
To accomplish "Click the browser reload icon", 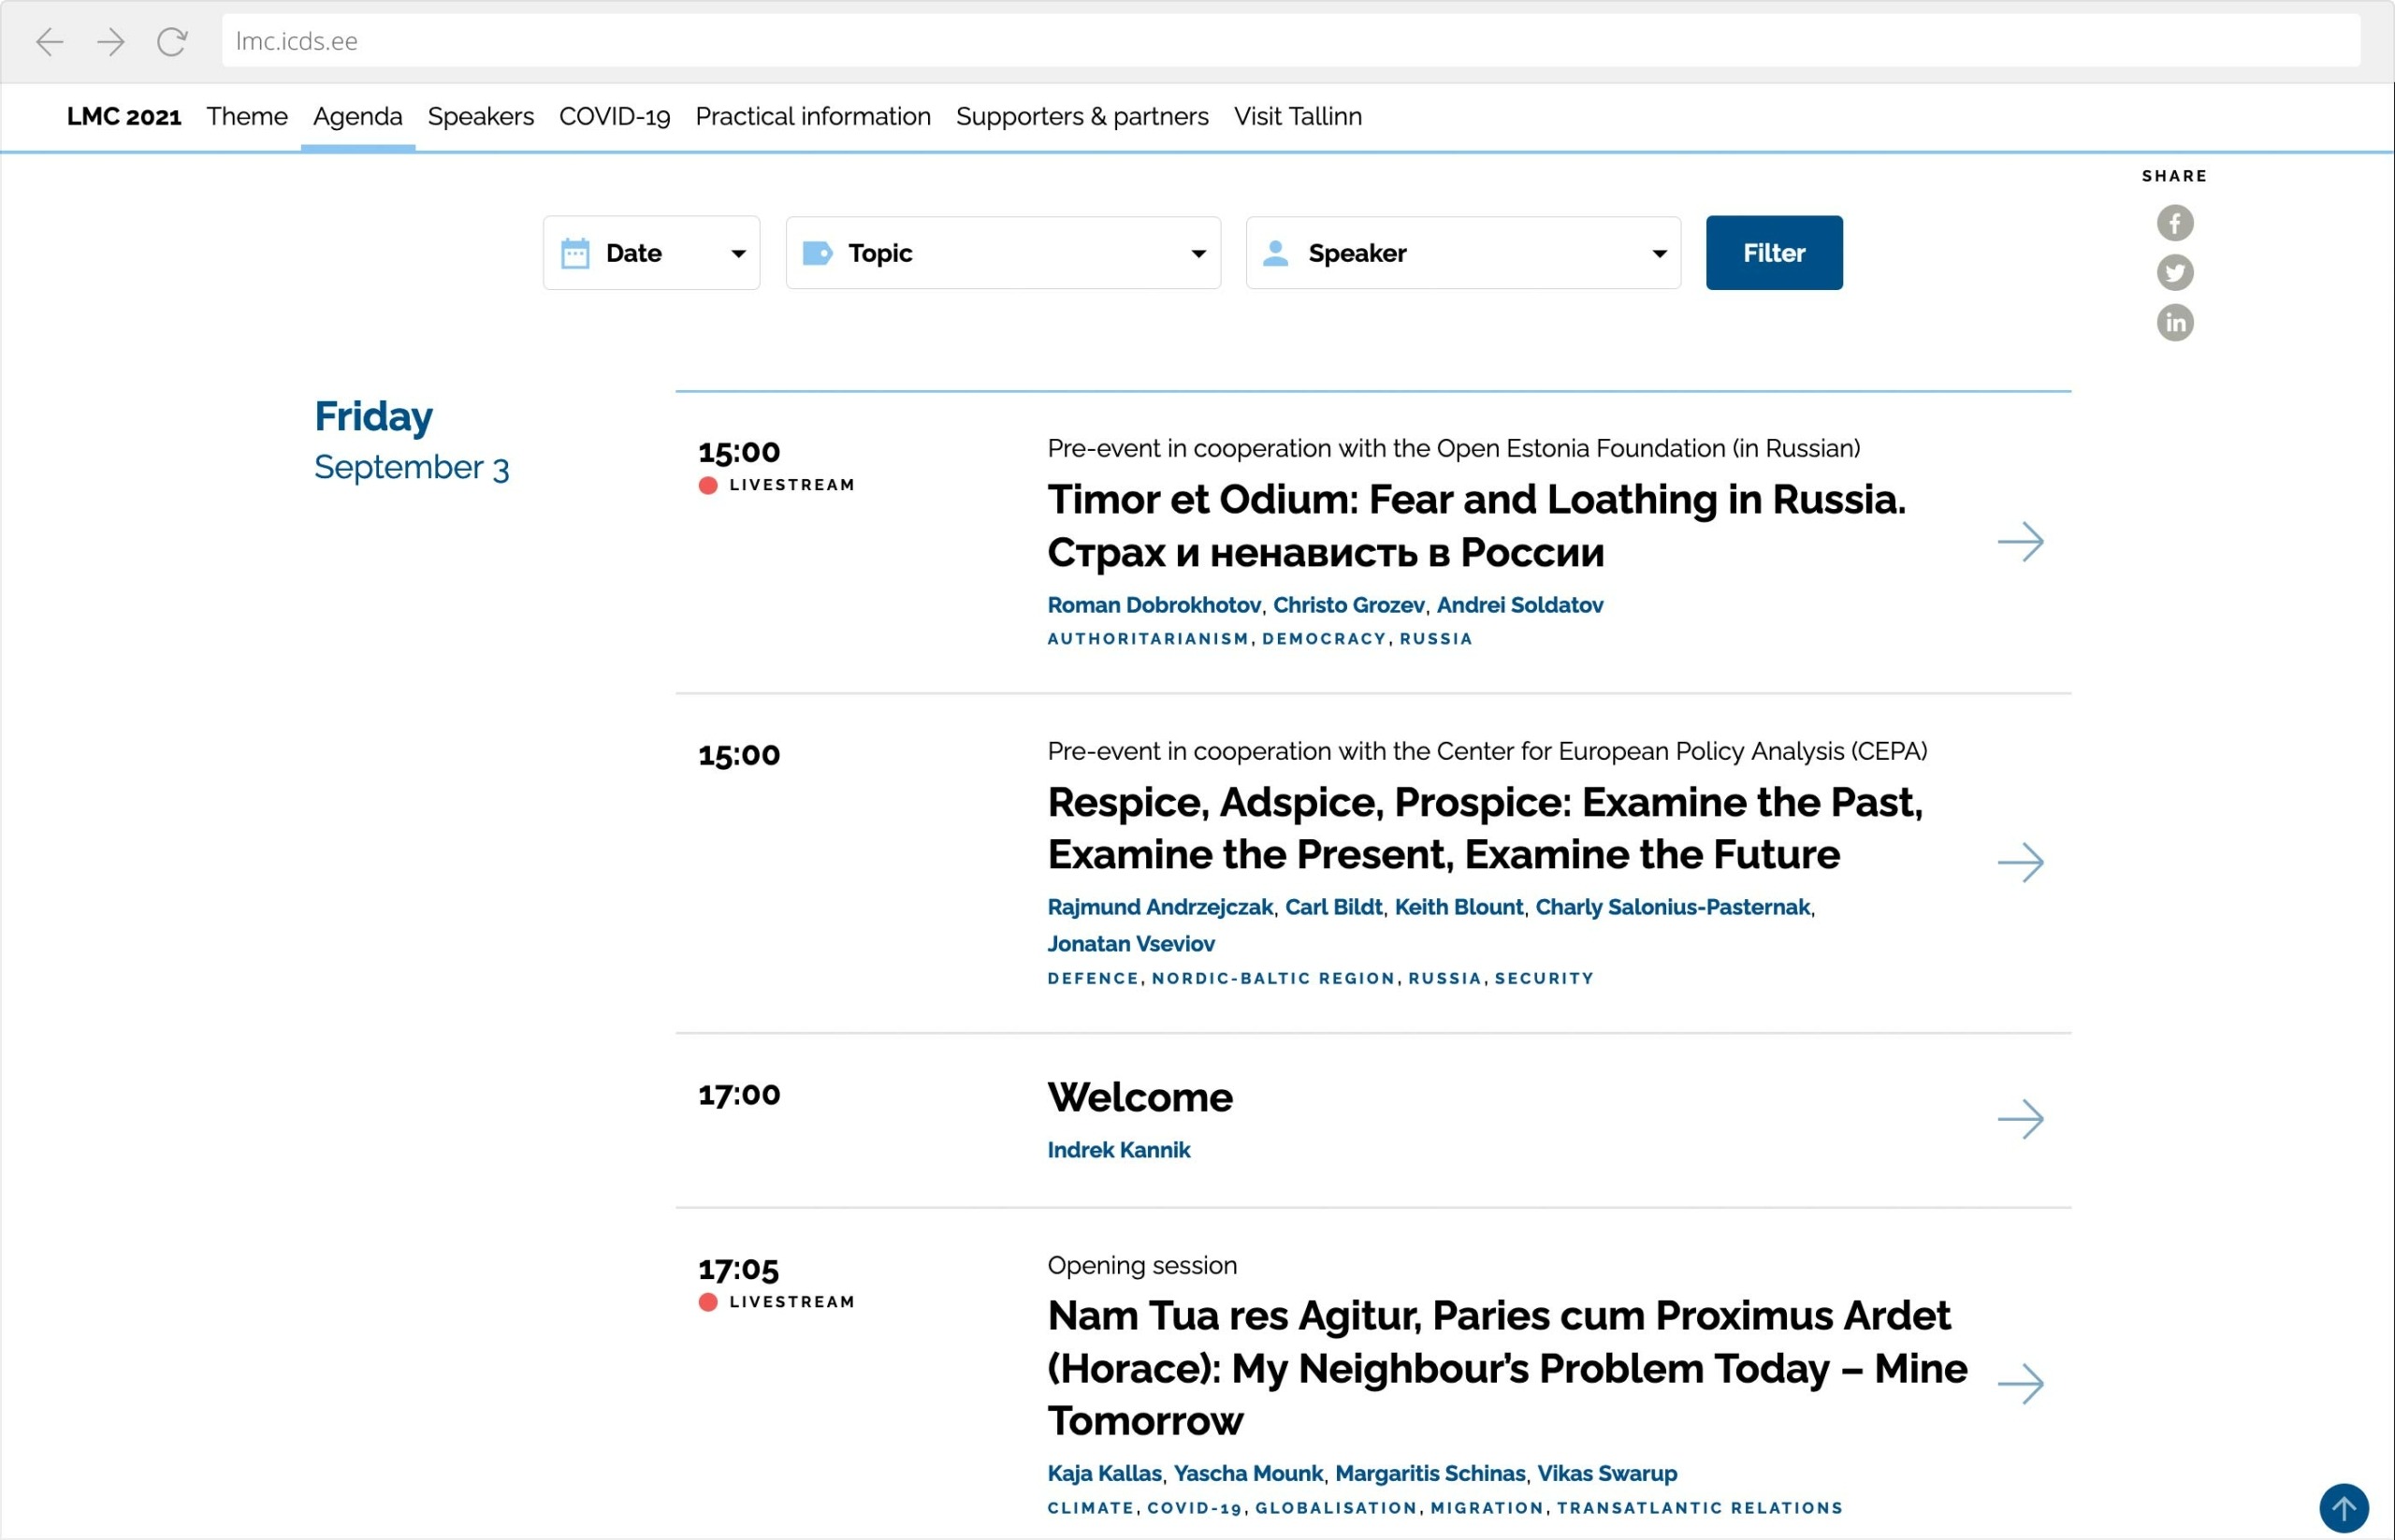I will (x=172, y=41).
